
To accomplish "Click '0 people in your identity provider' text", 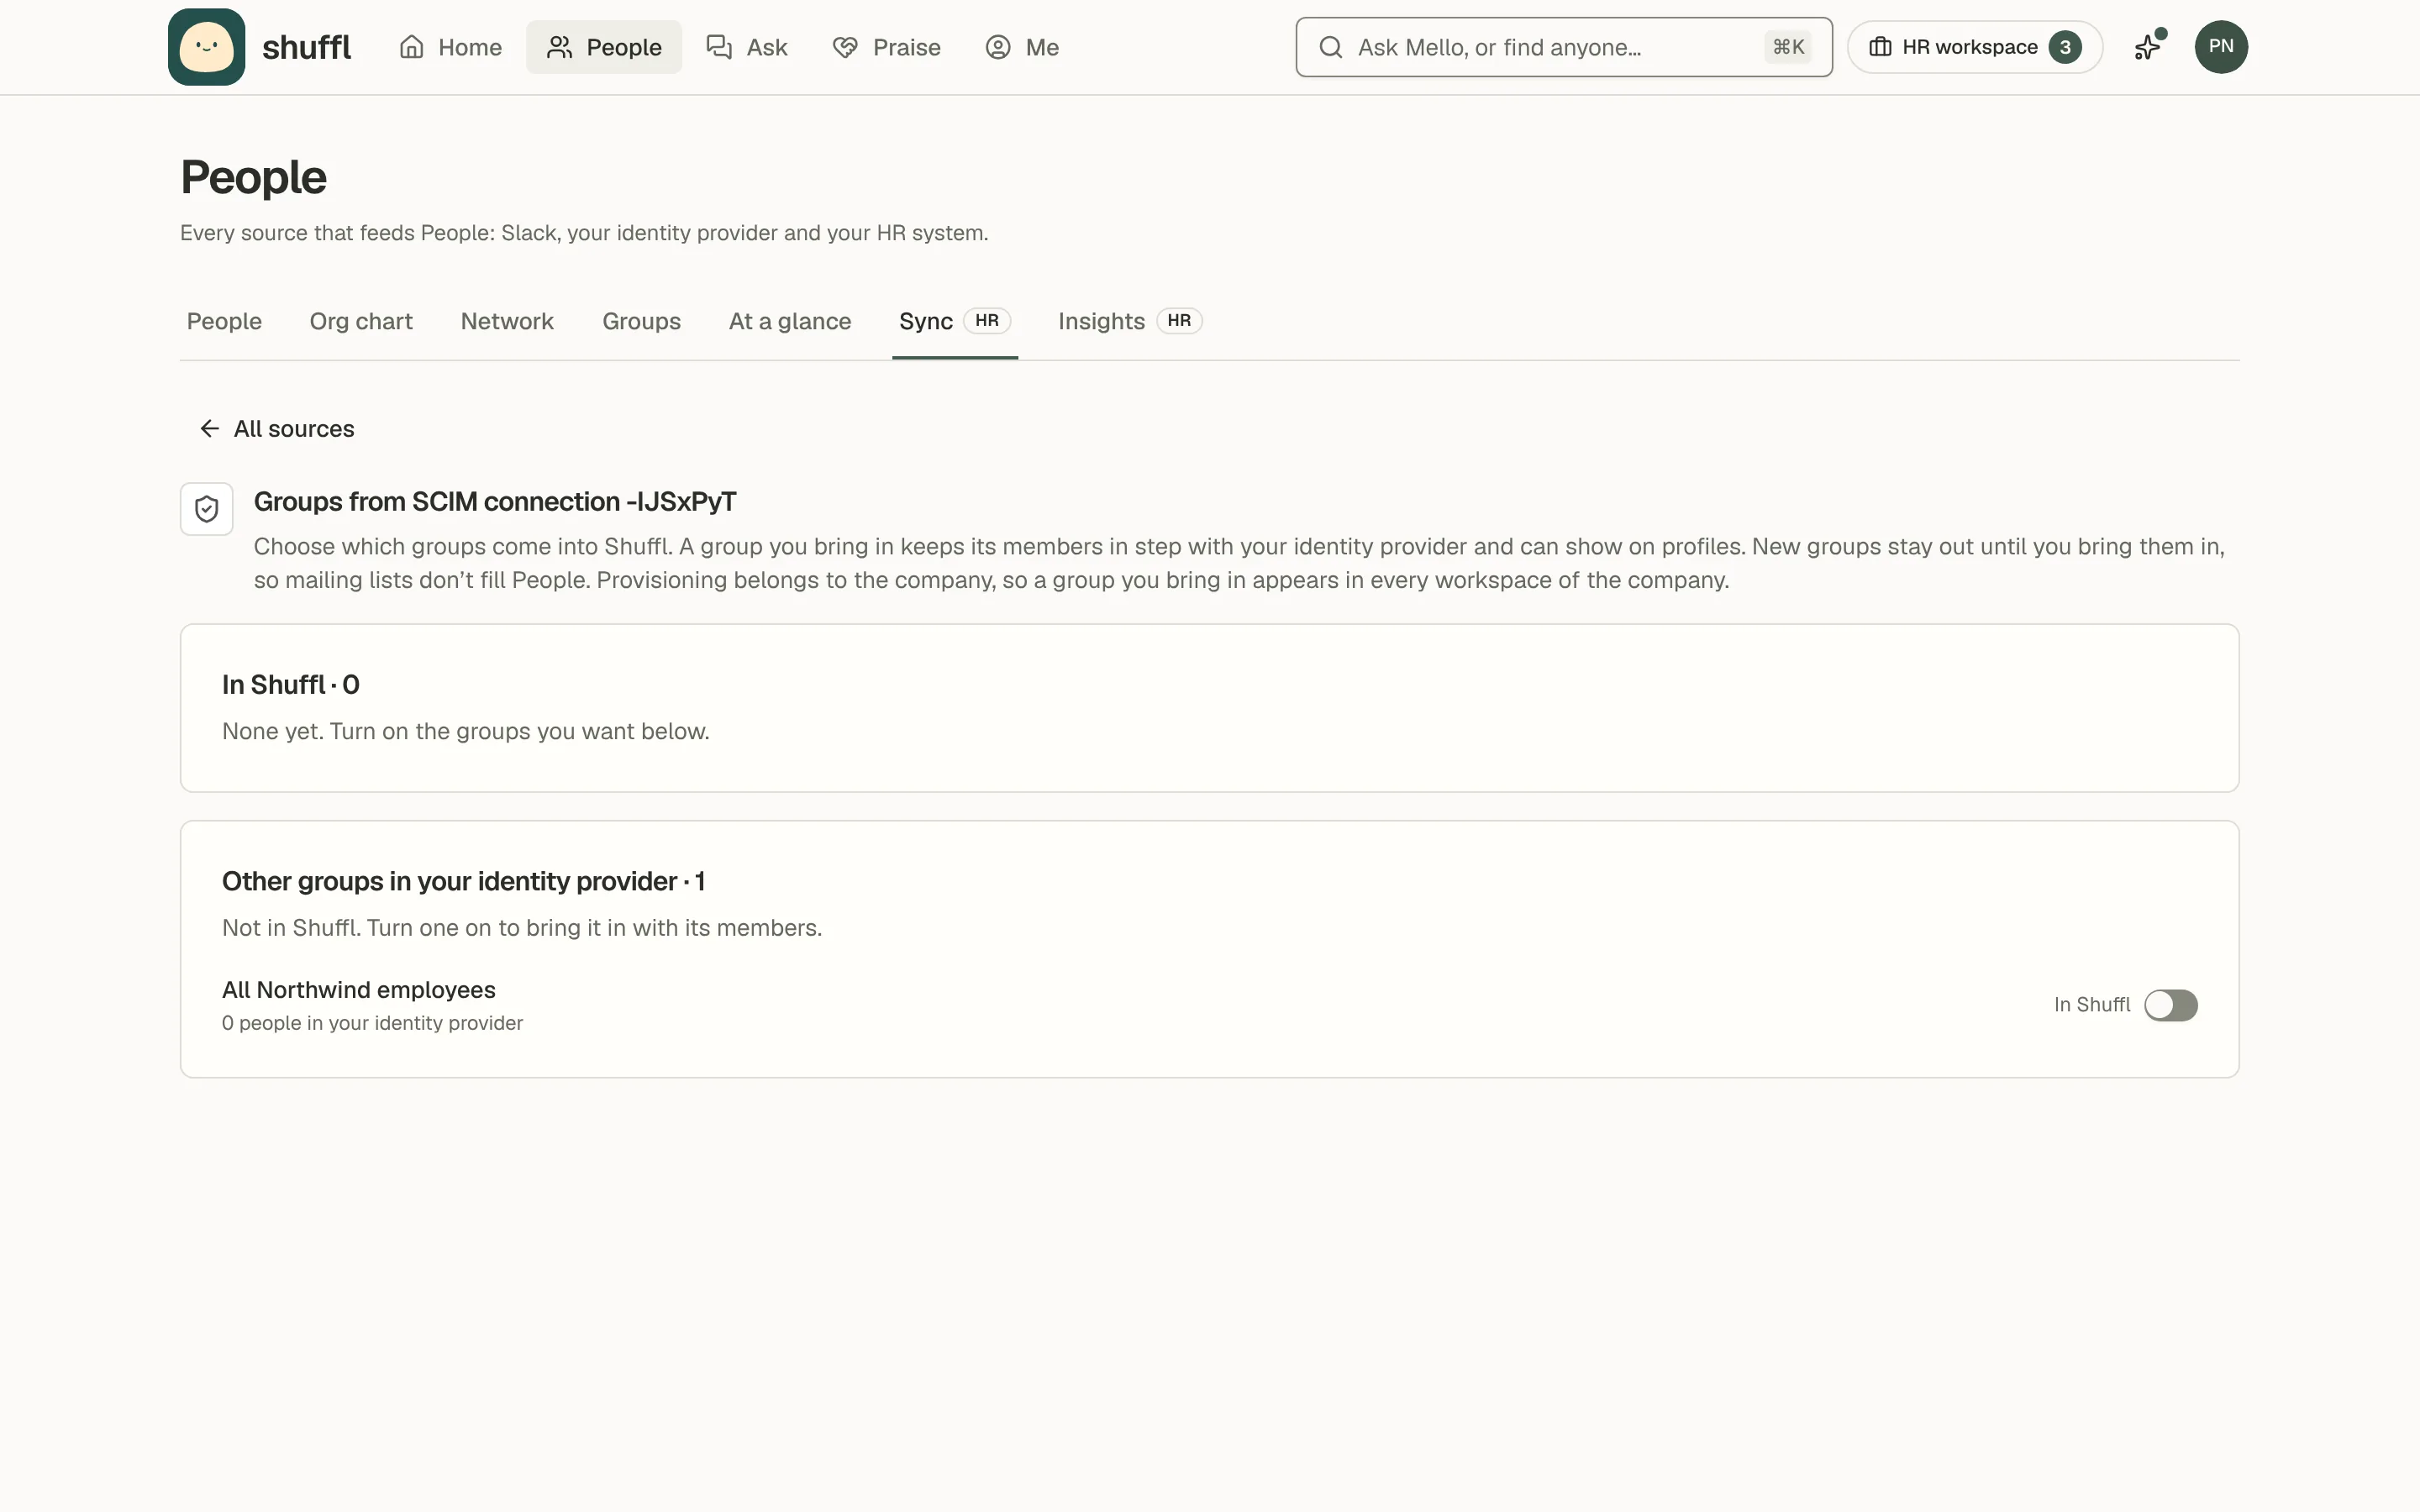I will pyautogui.click(x=372, y=1023).
